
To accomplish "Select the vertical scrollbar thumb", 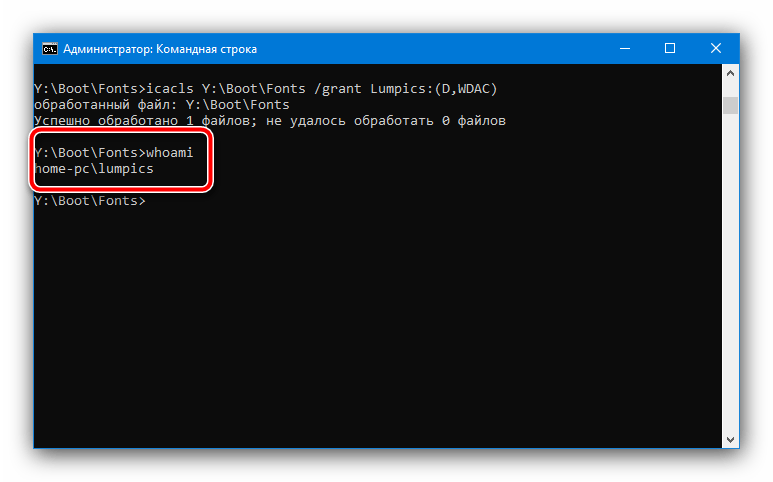I will [730, 105].
